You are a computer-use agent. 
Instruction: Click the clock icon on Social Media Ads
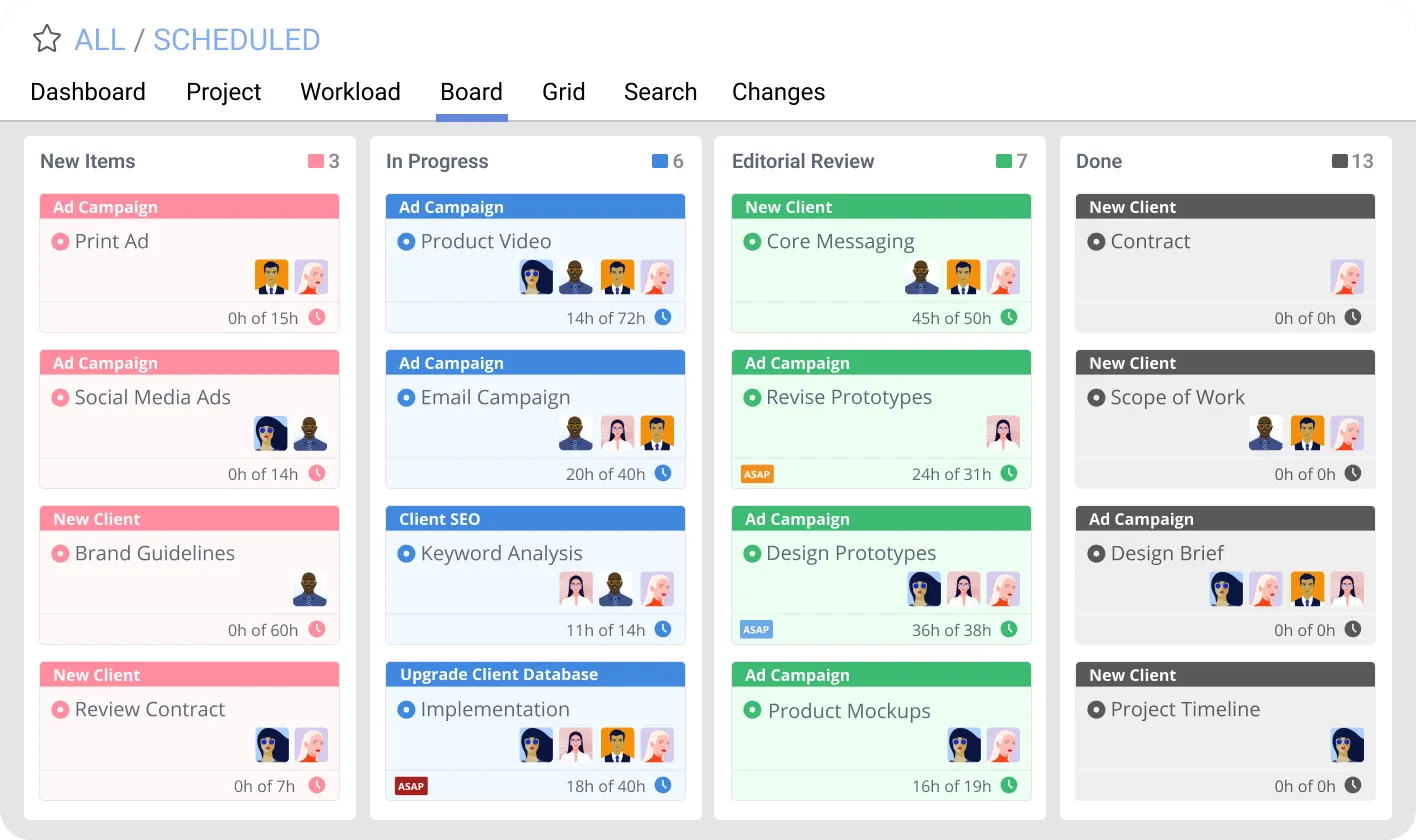click(x=317, y=473)
